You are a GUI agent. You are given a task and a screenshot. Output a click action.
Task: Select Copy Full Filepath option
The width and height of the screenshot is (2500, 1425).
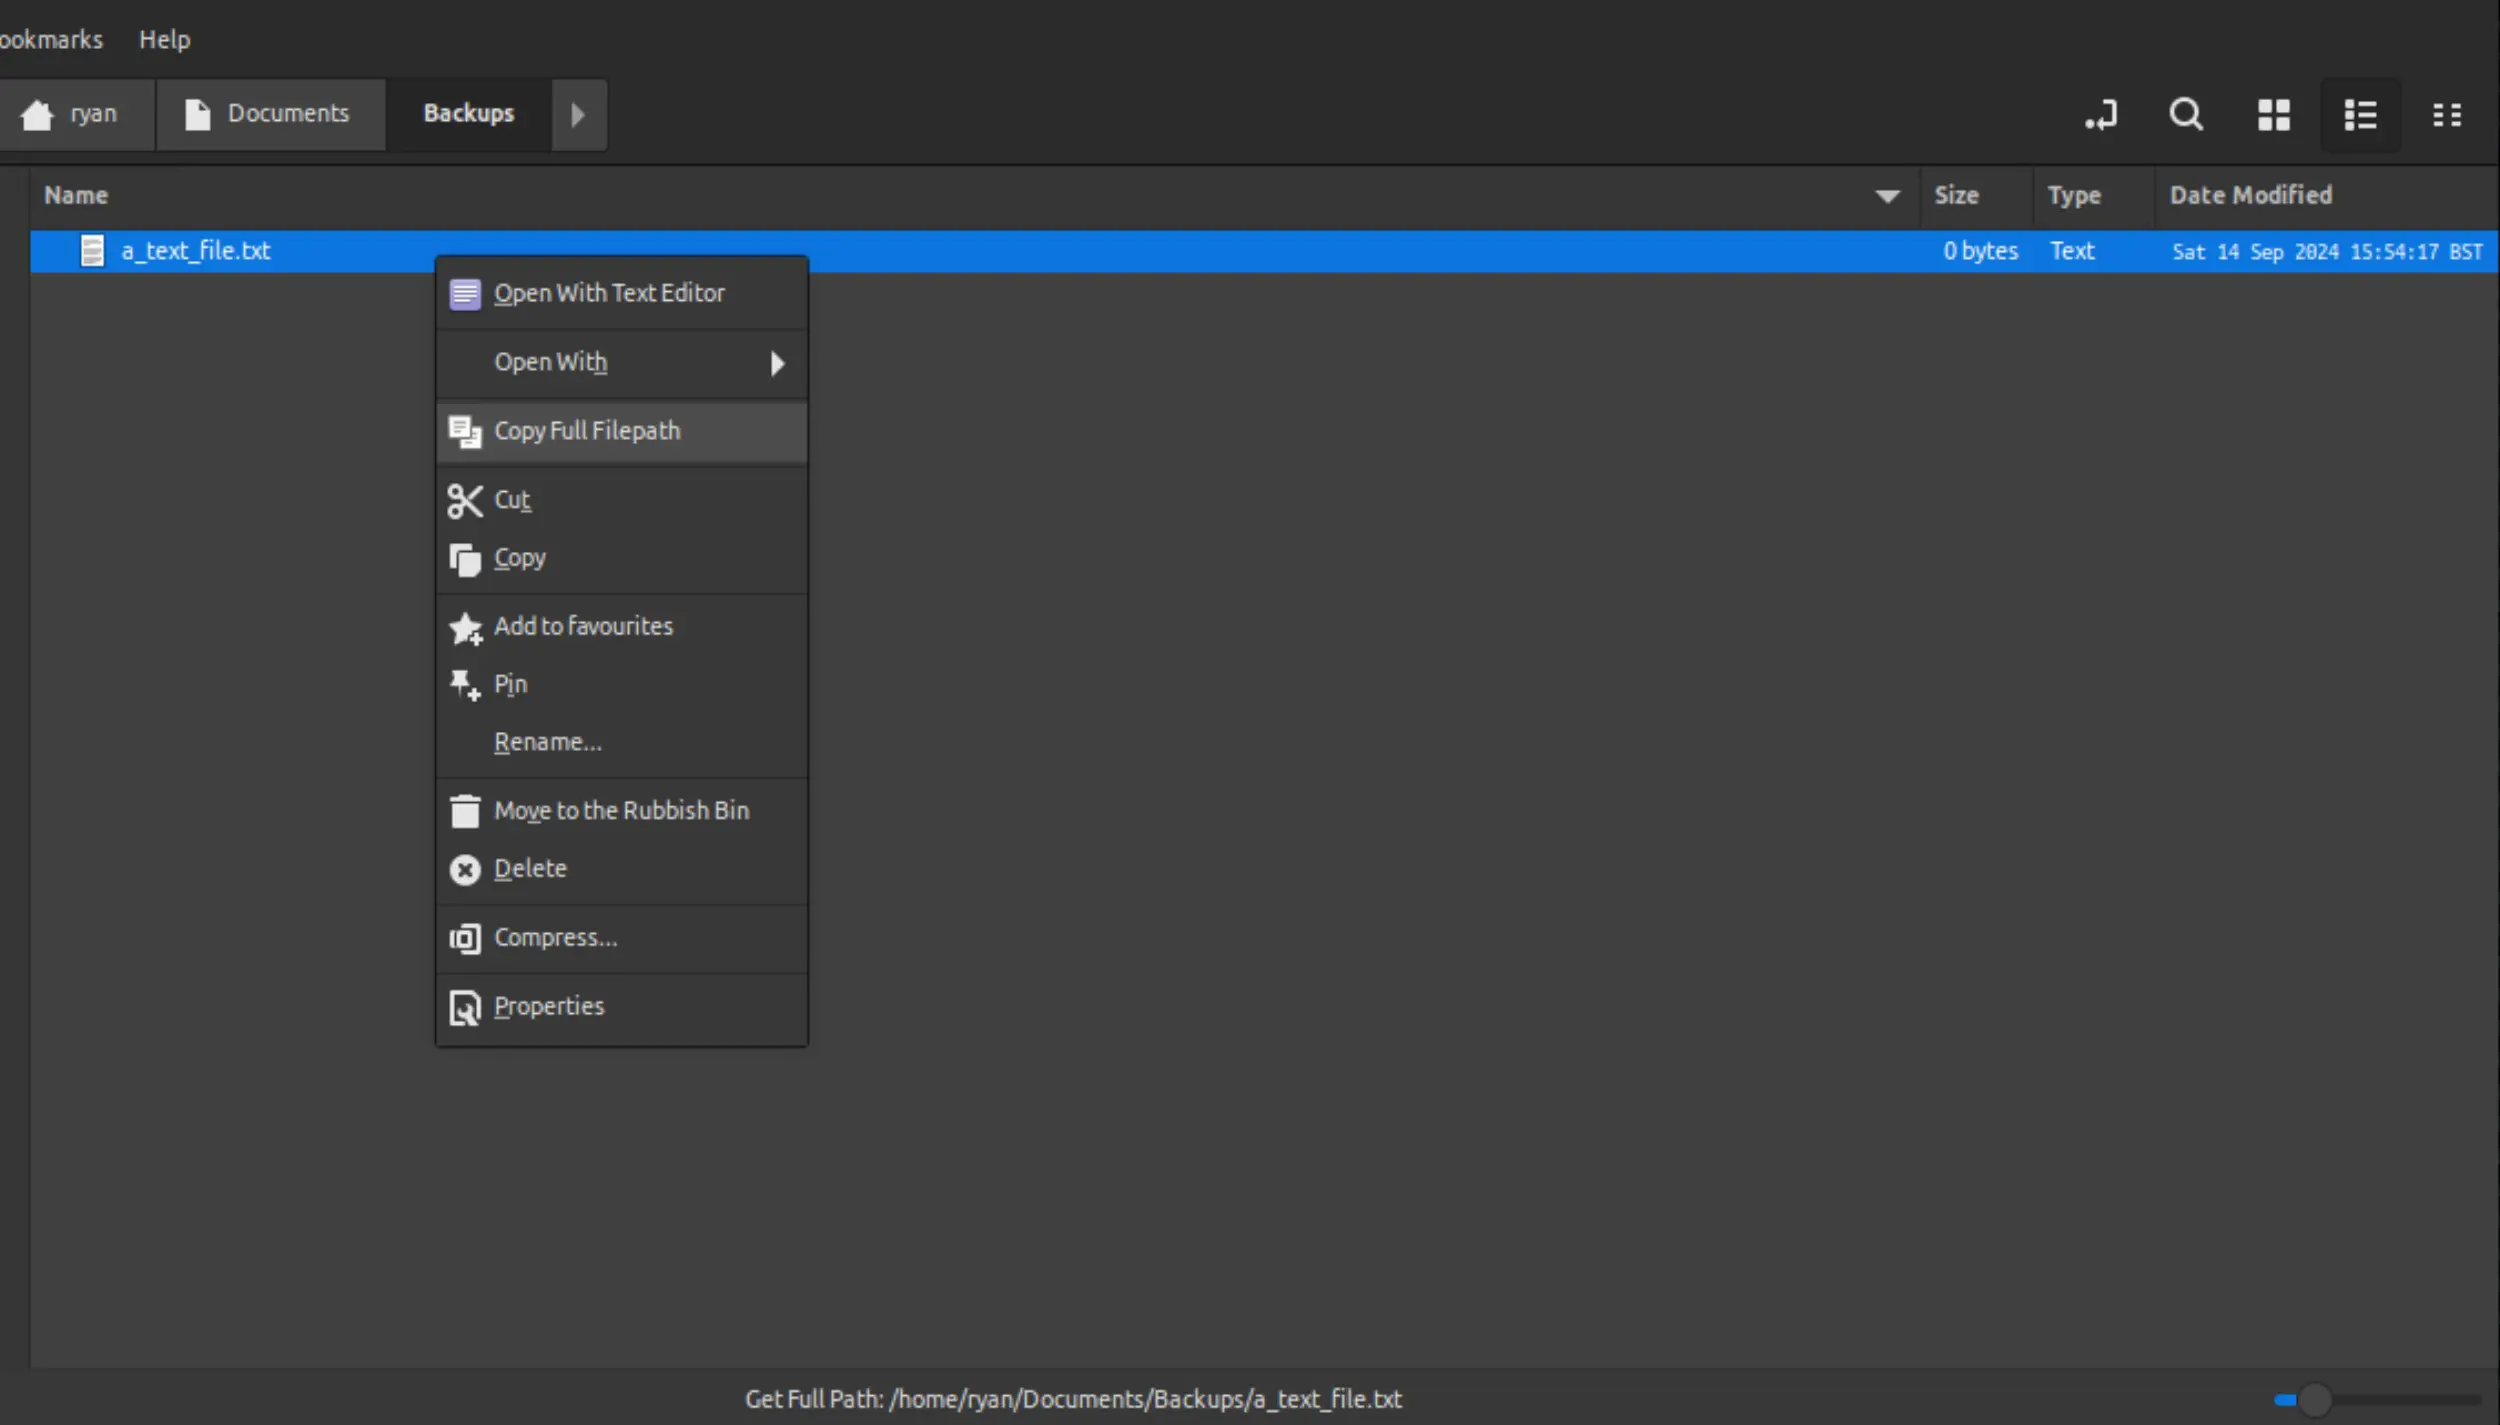[x=587, y=430]
